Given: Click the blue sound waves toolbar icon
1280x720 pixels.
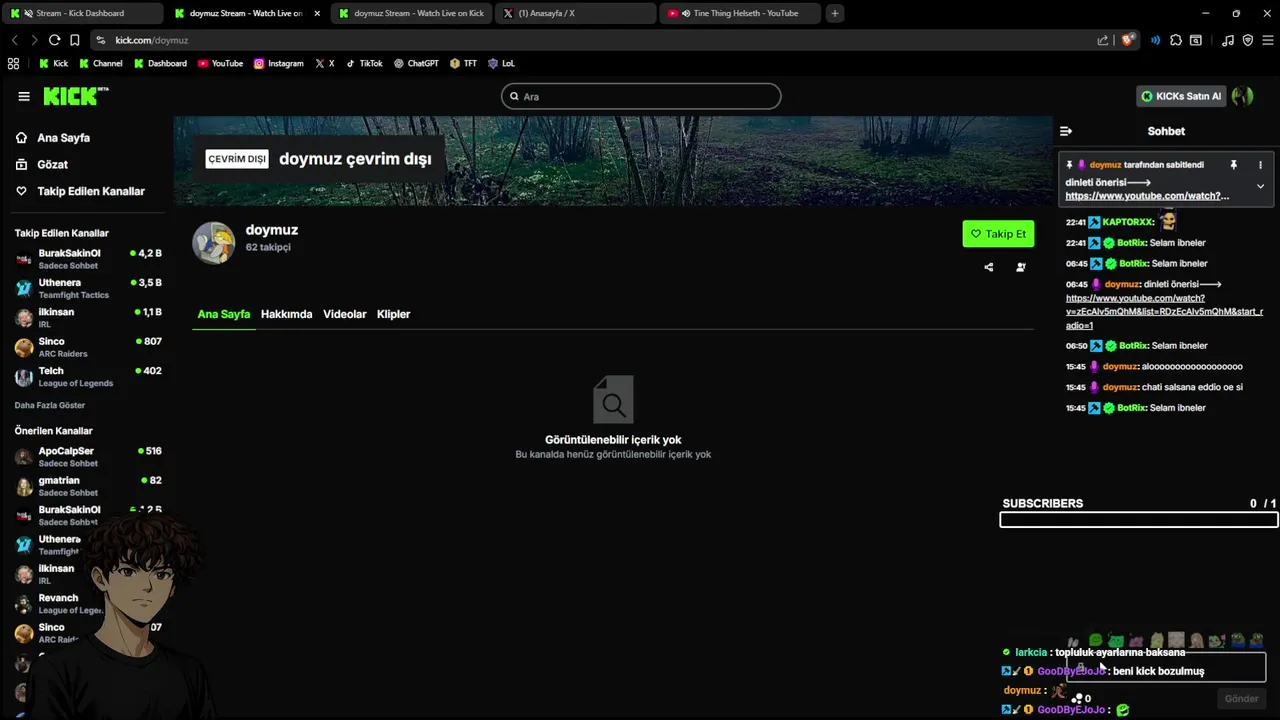Looking at the screenshot, I should tap(1156, 40).
